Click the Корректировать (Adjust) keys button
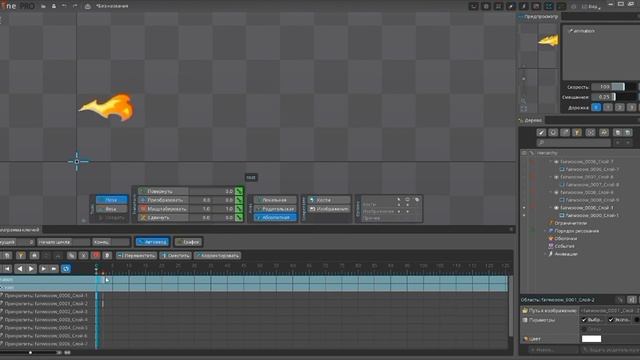 (x=218, y=256)
